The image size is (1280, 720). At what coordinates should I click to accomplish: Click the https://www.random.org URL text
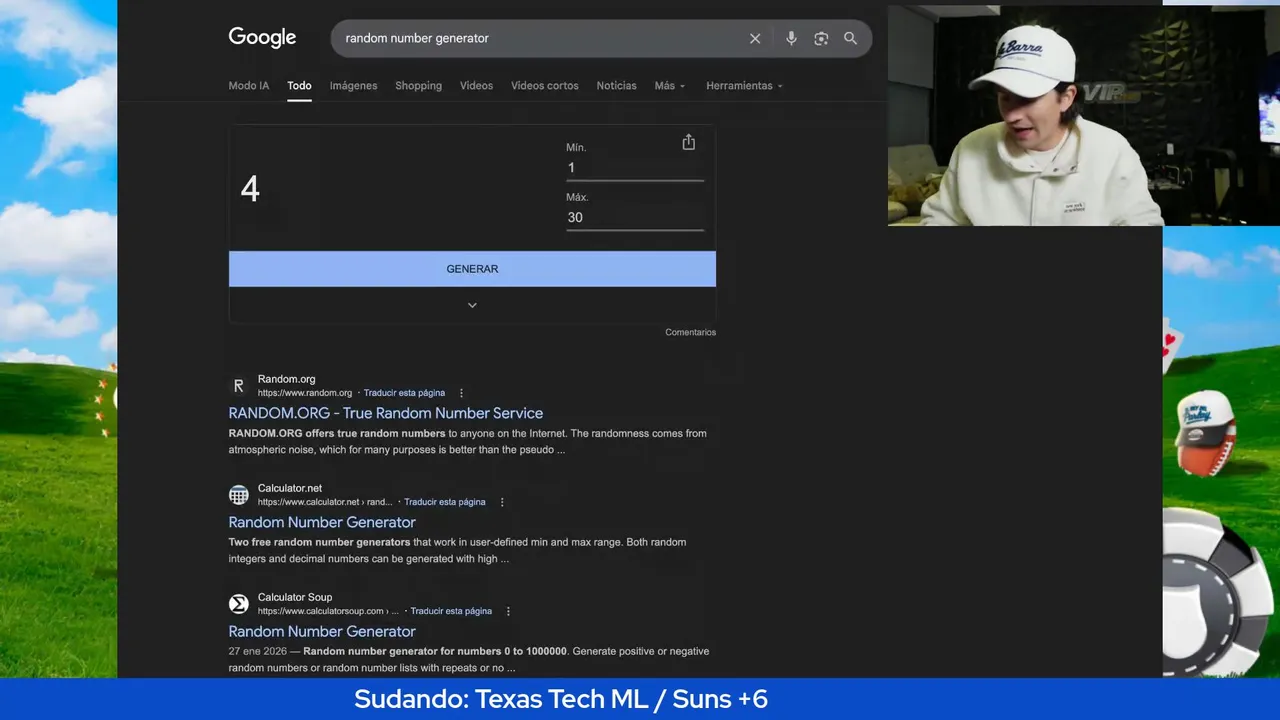(305, 393)
